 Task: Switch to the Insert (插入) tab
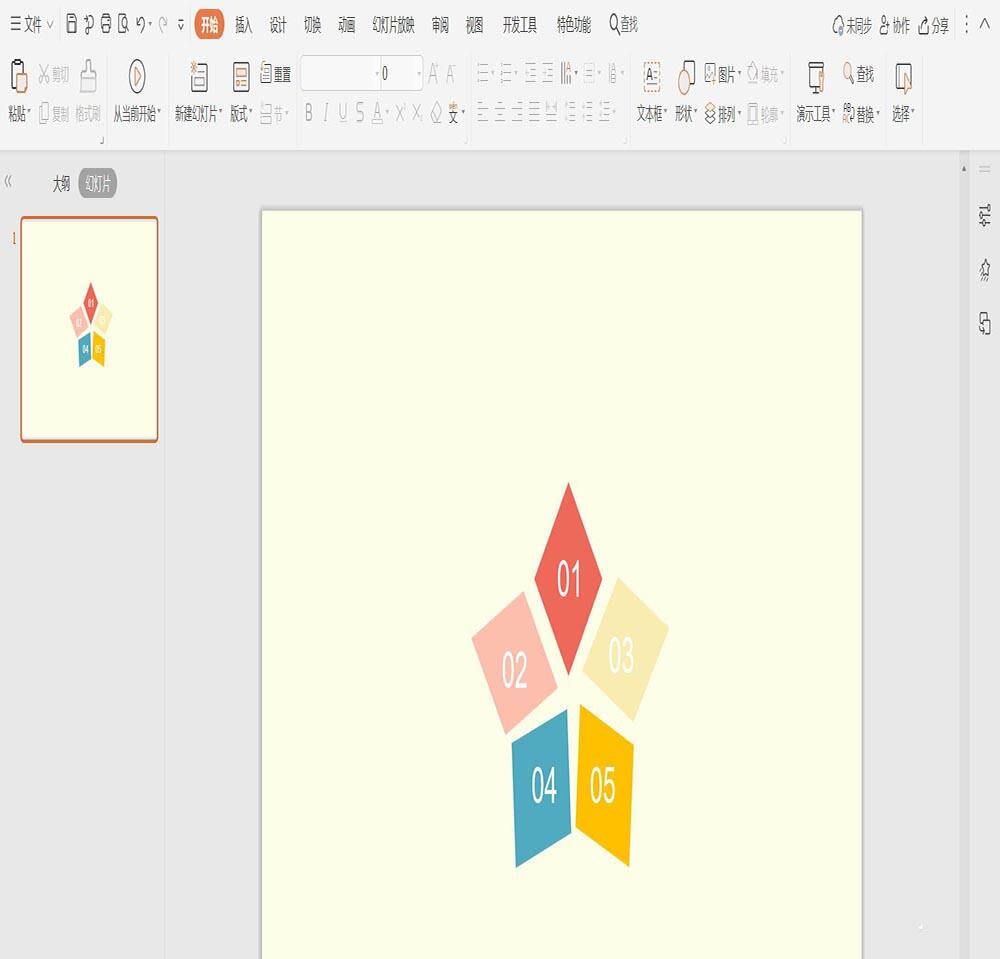243,26
